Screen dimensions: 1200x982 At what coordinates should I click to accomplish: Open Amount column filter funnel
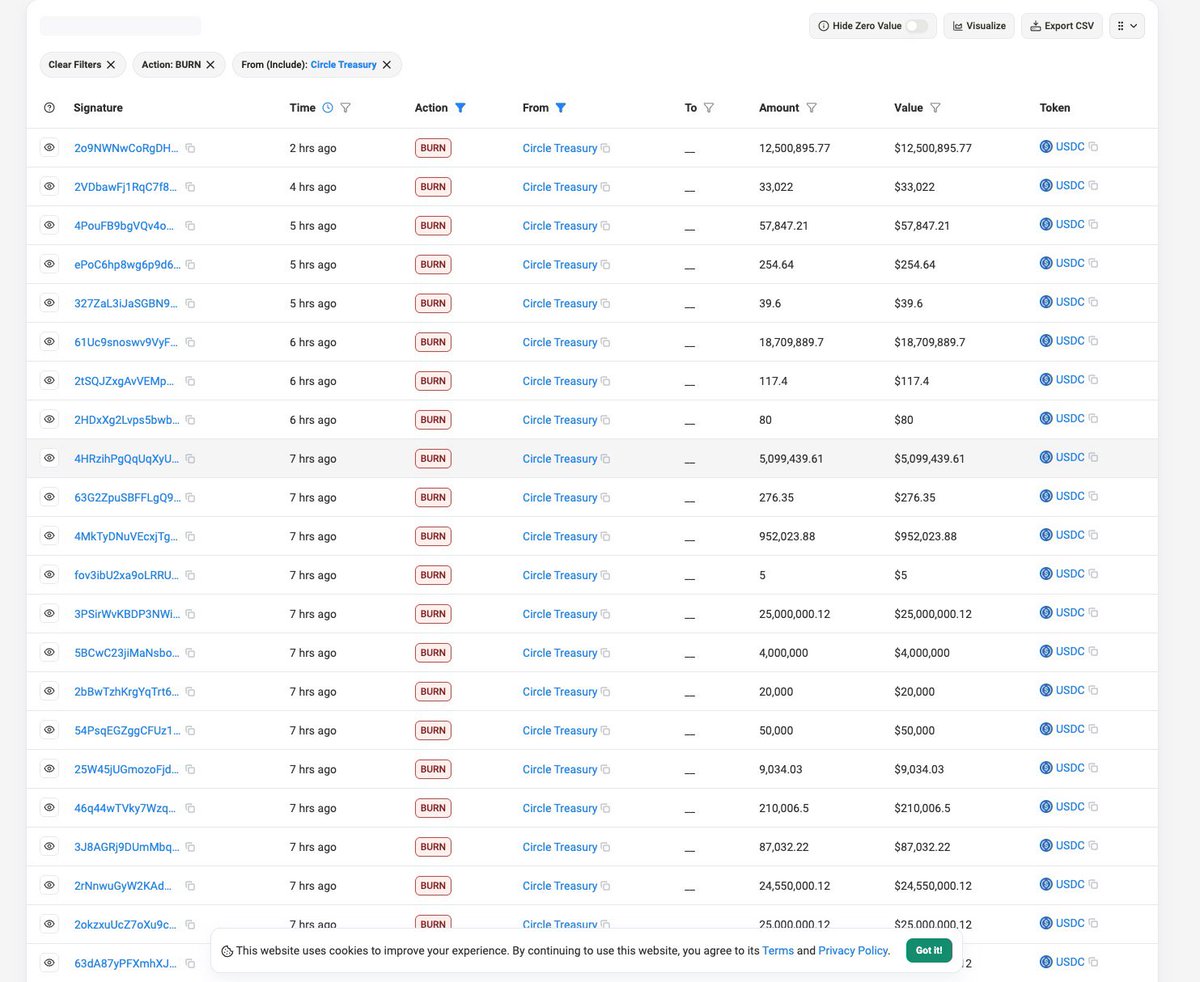point(811,108)
